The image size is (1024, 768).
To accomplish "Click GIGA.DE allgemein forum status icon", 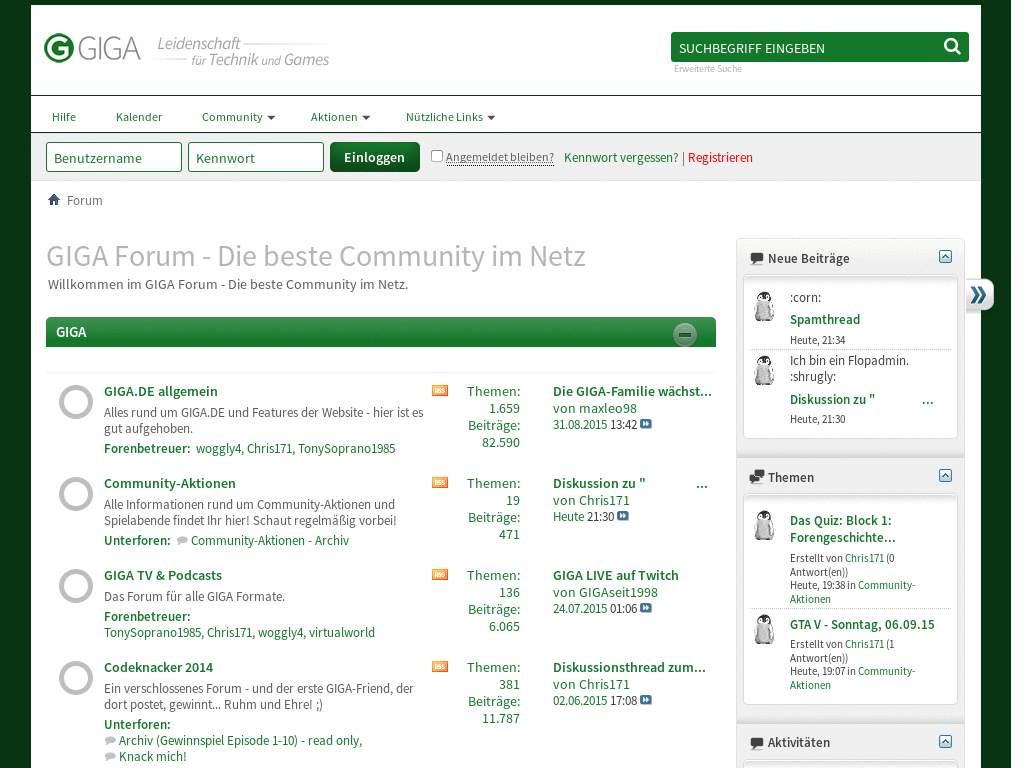I will pos(76,402).
